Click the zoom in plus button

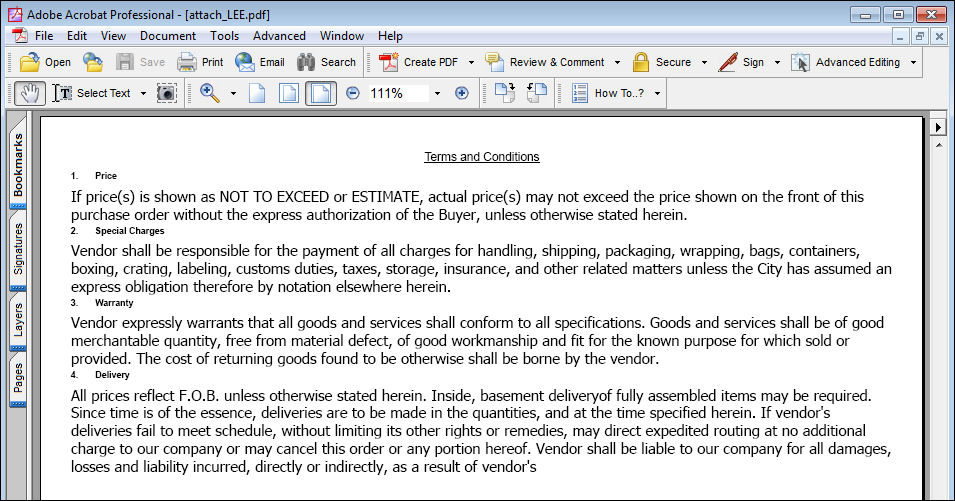(462, 93)
